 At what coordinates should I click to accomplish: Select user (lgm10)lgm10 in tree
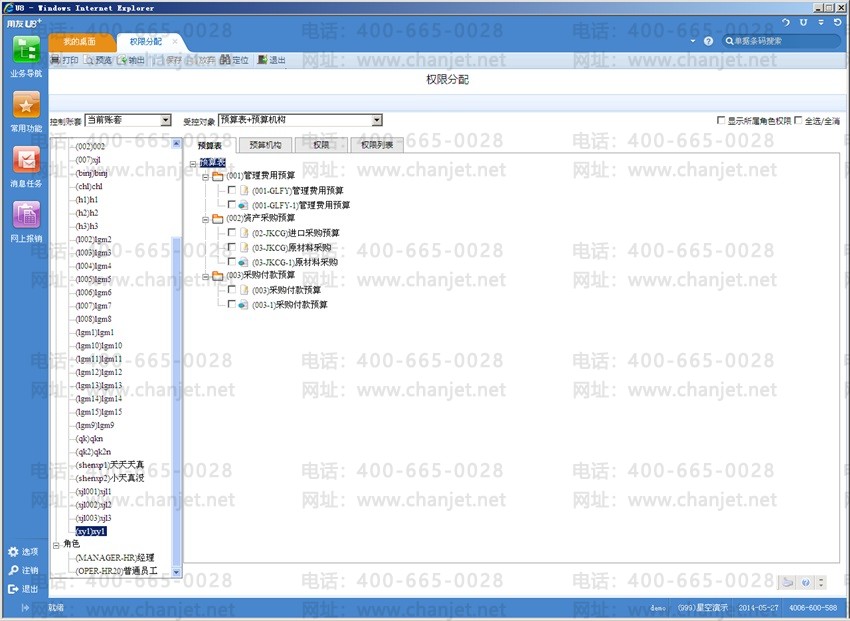coord(99,346)
